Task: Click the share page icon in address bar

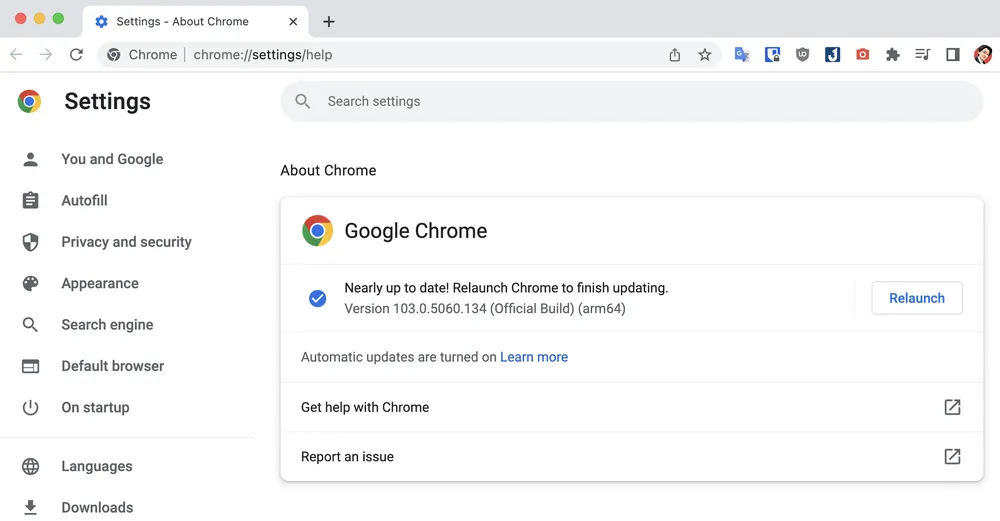Action: point(675,55)
